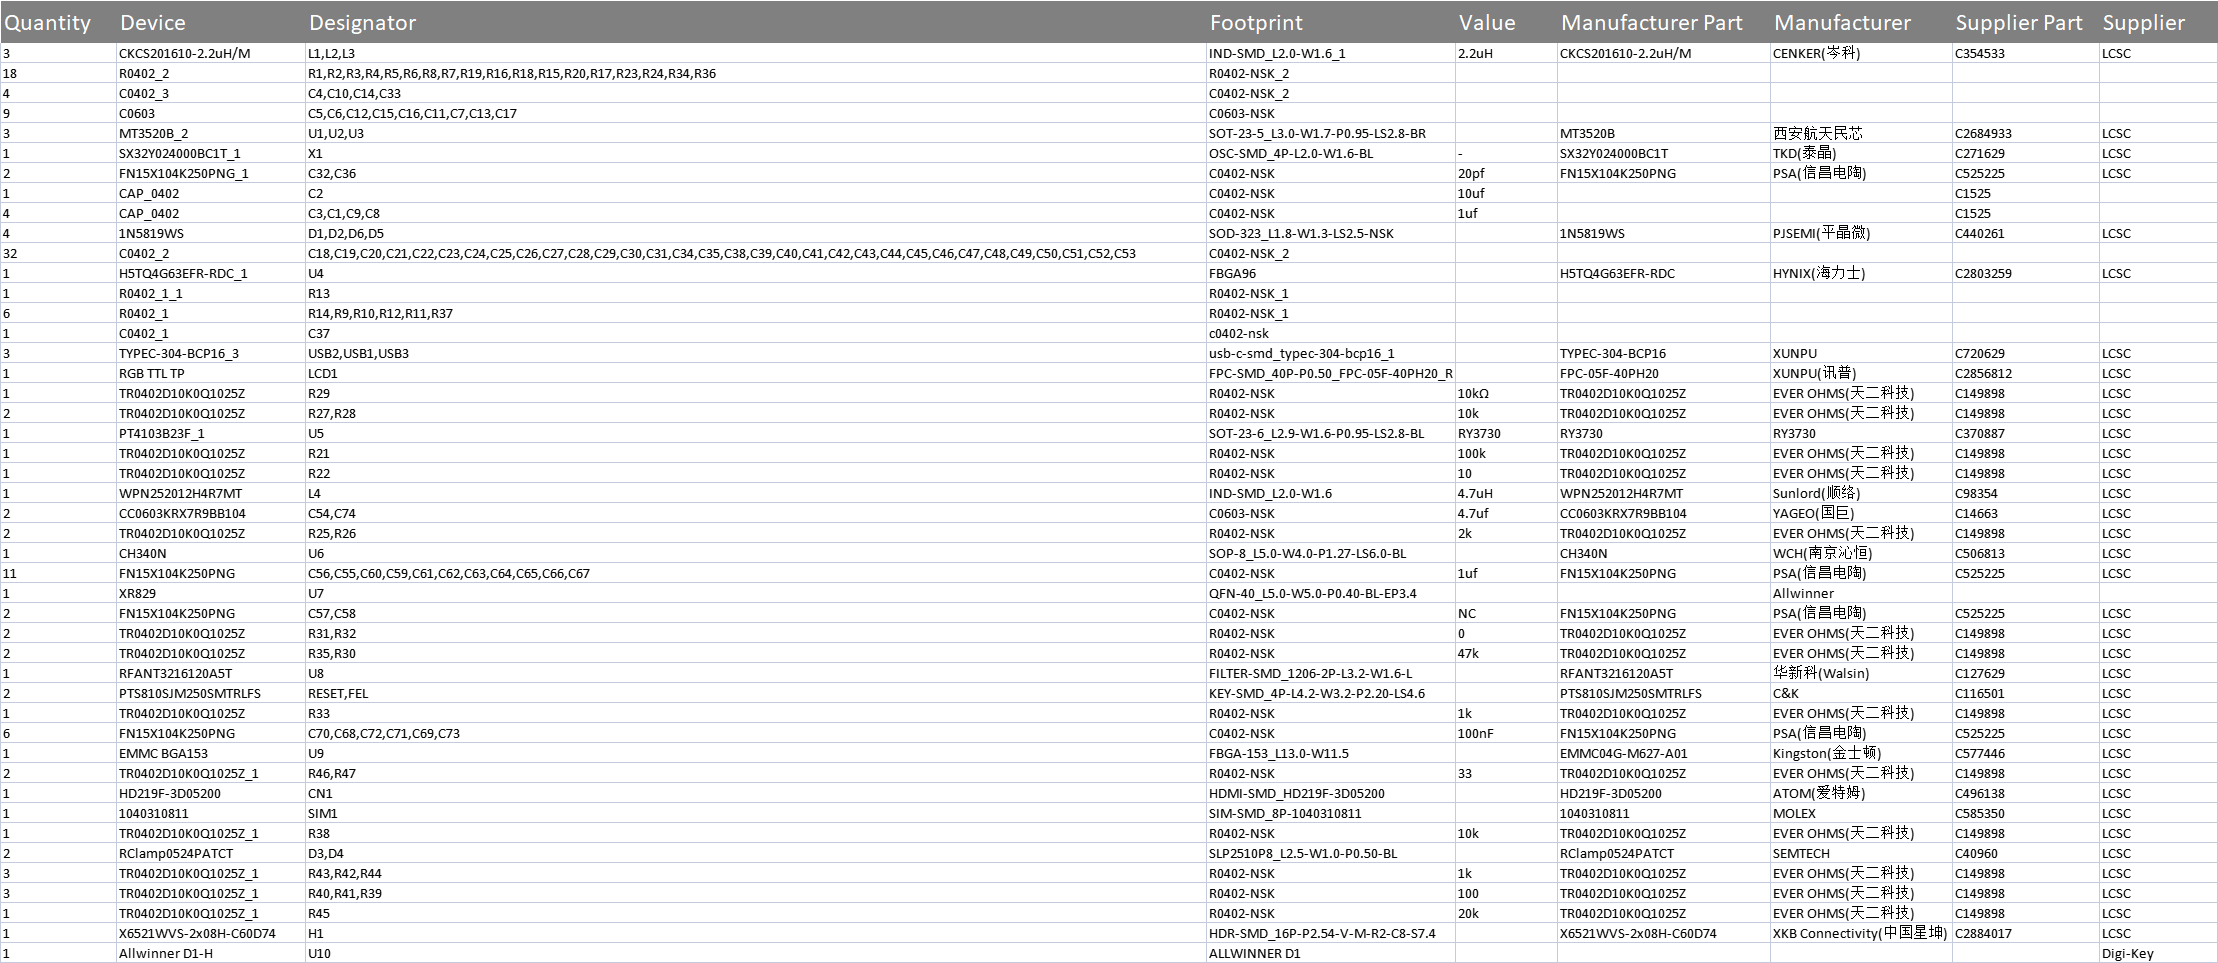Select manufacturer PJSEMI(平晶微)
Image resolution: width=2218 pixels, height=963 pixels.
[x=1821, y=233]
